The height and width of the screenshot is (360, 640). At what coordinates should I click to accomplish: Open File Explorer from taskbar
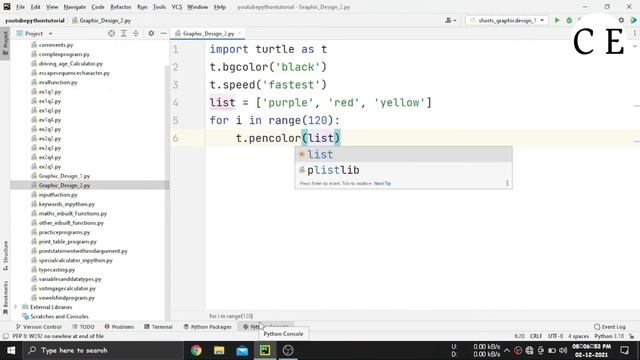(x=219, y=350)
